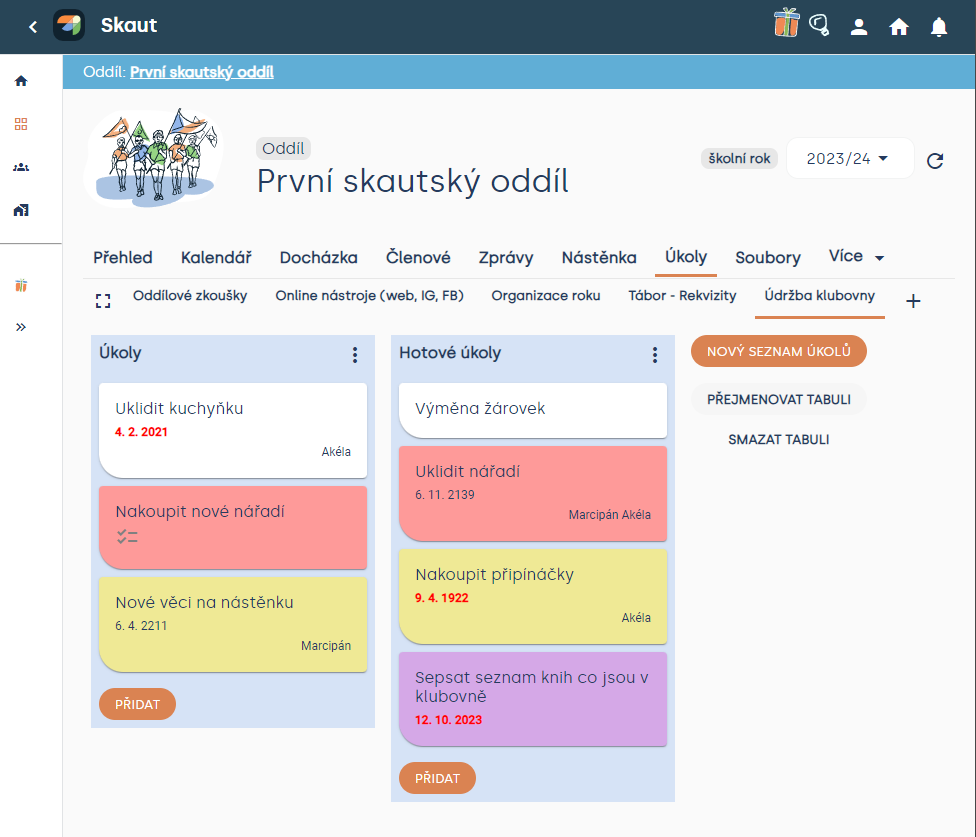Click the checklist icon on Nakoupit nové nářadí
Image resolution: width=976 pixels, height=837 pixels.
click(127, 536)
